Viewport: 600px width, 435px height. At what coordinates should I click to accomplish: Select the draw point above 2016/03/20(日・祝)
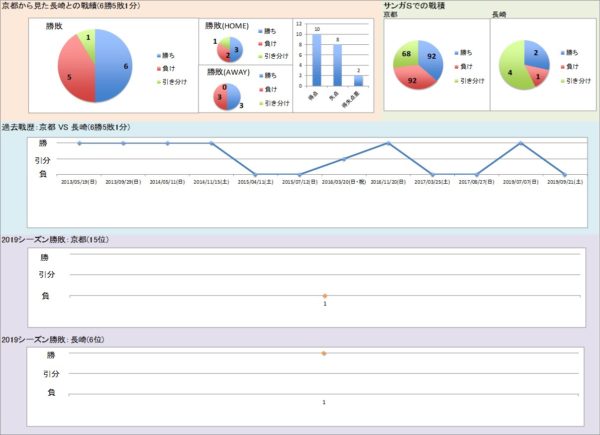pos(344,159)
